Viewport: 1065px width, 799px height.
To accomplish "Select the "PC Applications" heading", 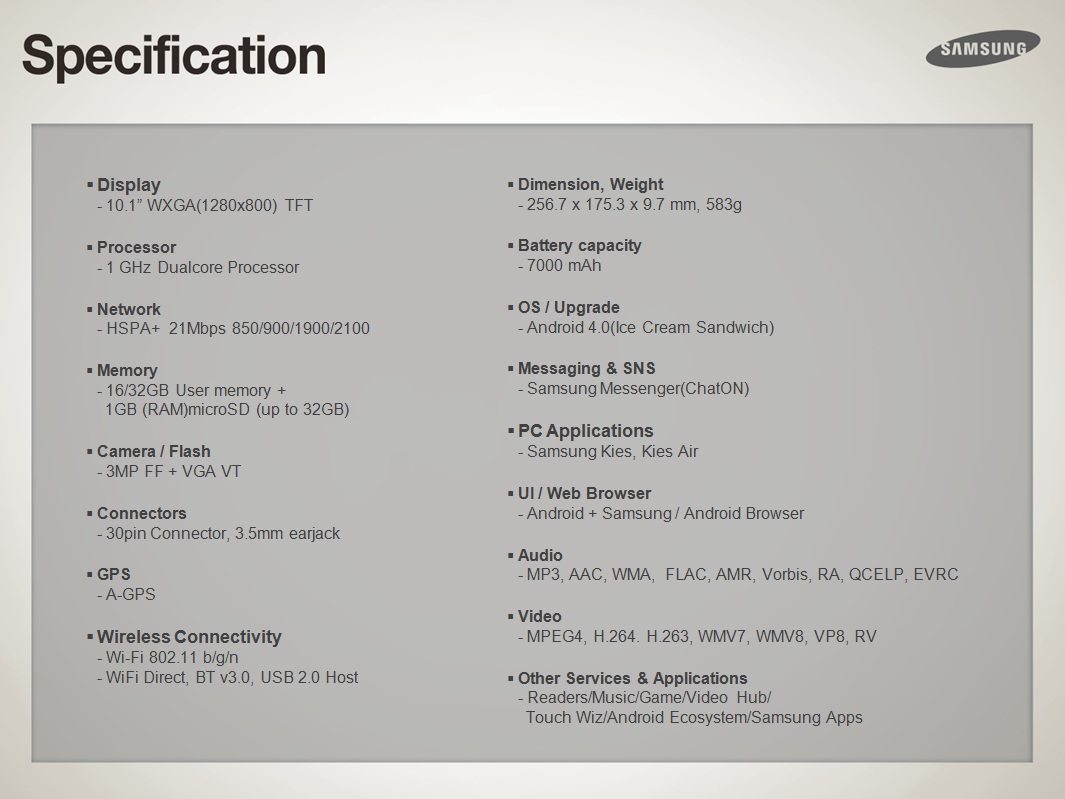I will [585, 431].
